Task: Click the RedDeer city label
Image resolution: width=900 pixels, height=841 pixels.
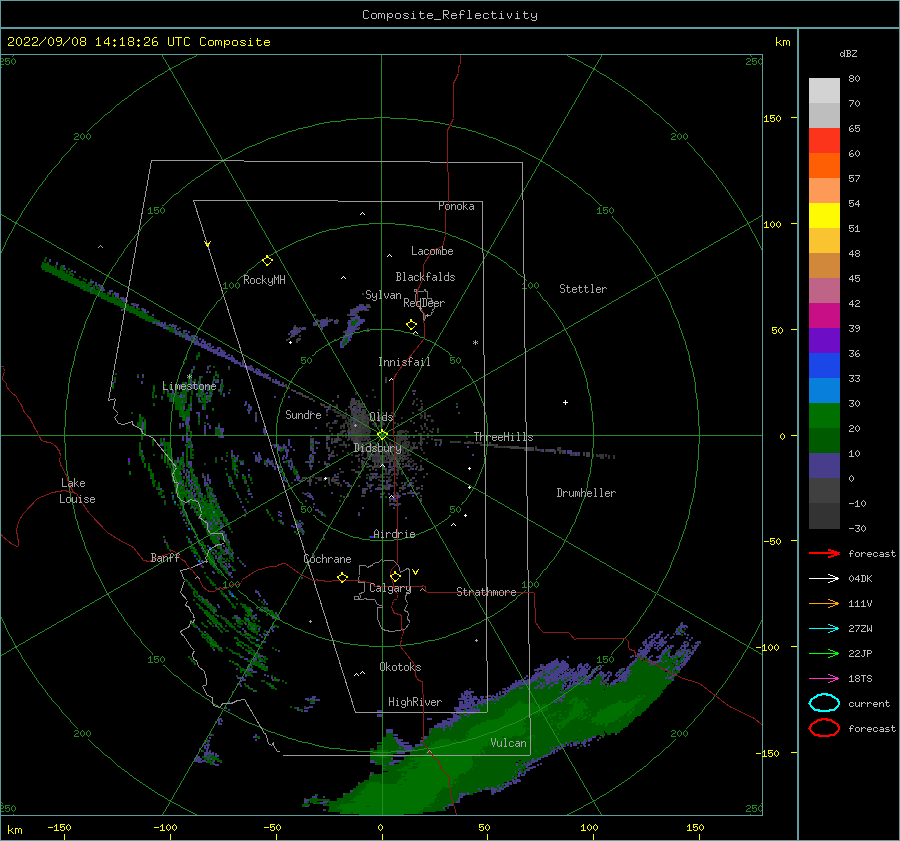Action: tap(424, 303)
